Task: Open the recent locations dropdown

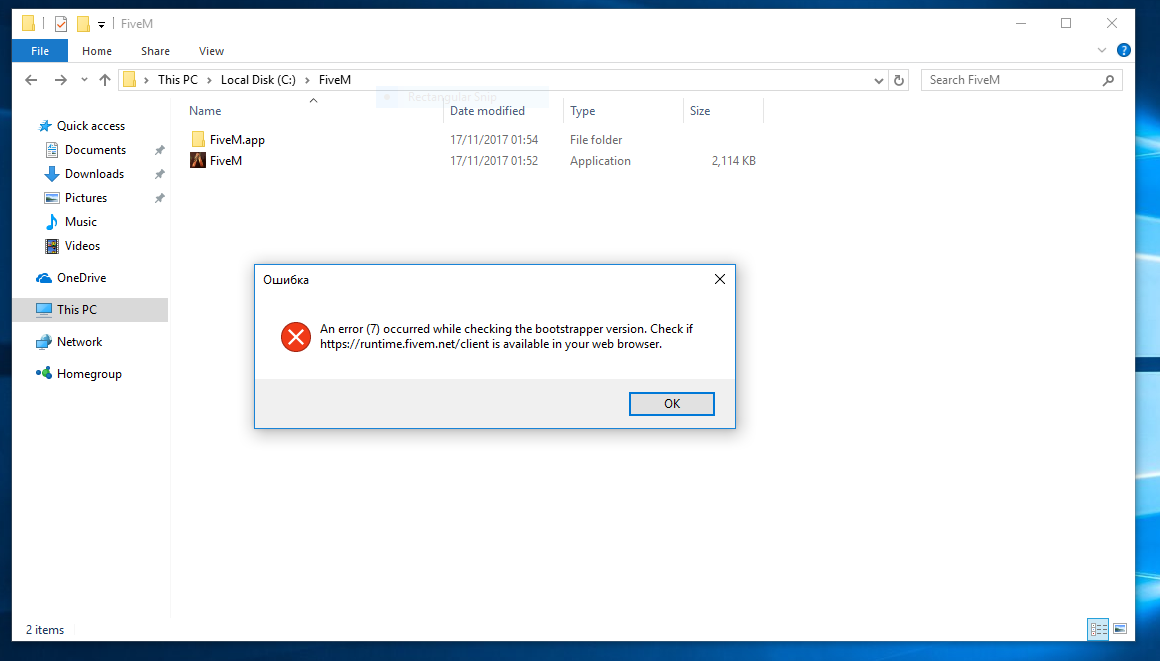Action: click(x=84, y=80)
